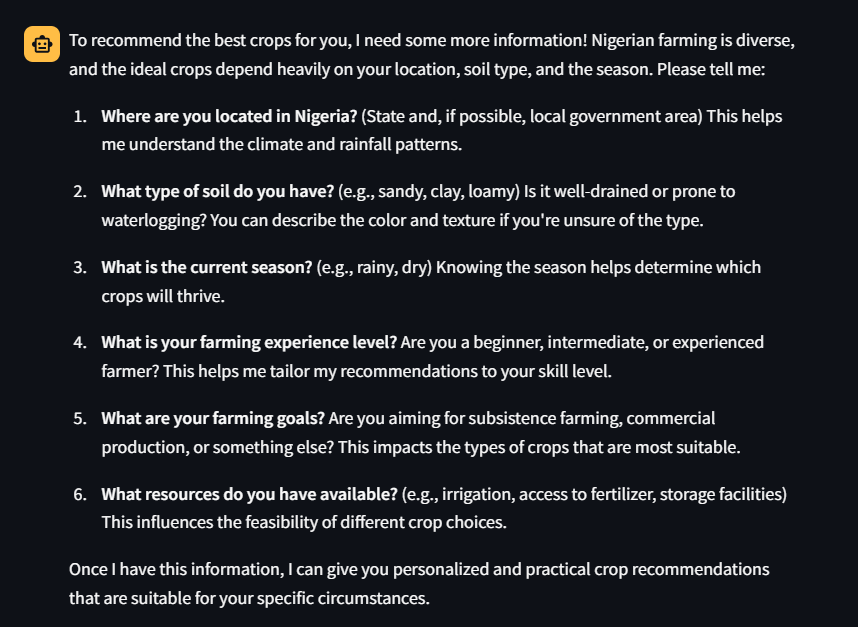This screenshot has width=858, height=627.
Task: Click the list number 6 marker
Action: [x=80, y=494]
